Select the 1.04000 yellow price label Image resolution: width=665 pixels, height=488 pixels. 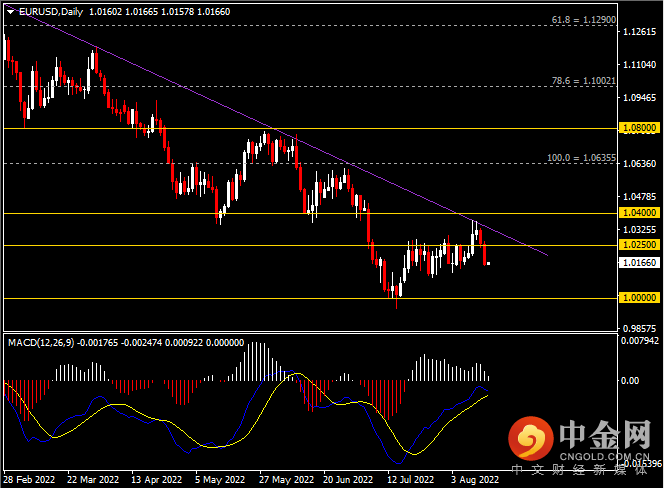tap(640, 212)
